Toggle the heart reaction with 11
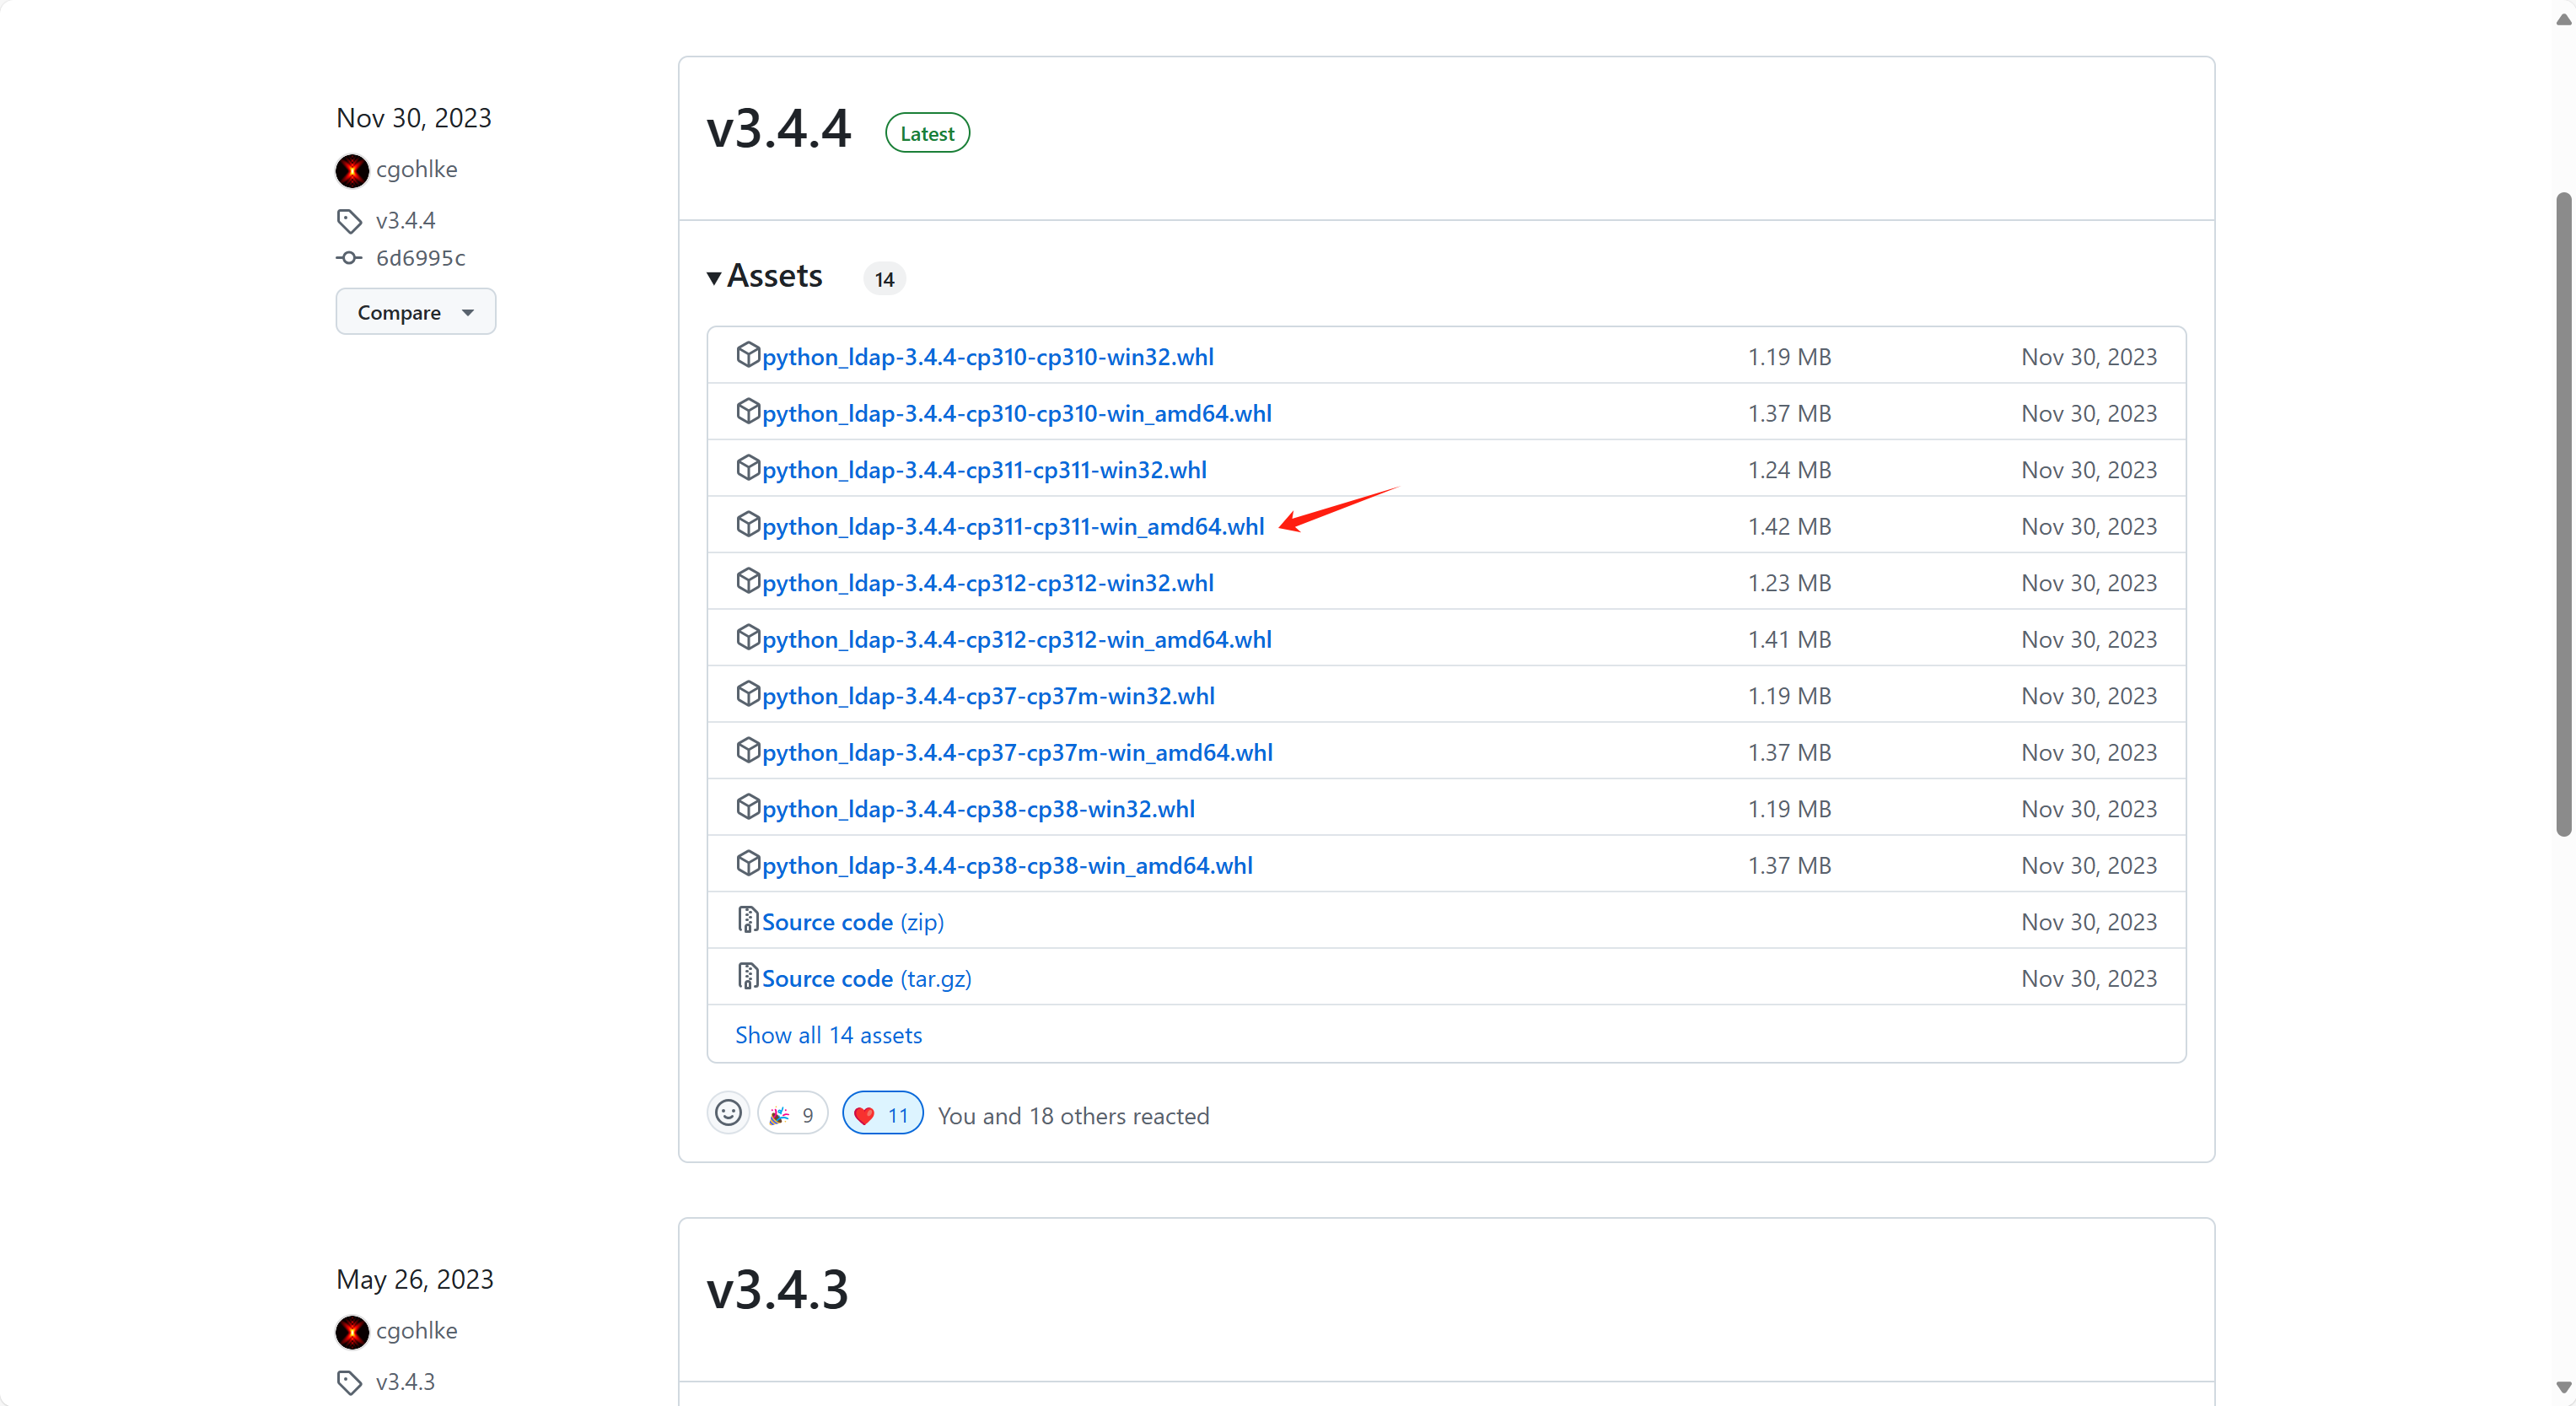2576x1406 pixels. (x=882, y=1113)
